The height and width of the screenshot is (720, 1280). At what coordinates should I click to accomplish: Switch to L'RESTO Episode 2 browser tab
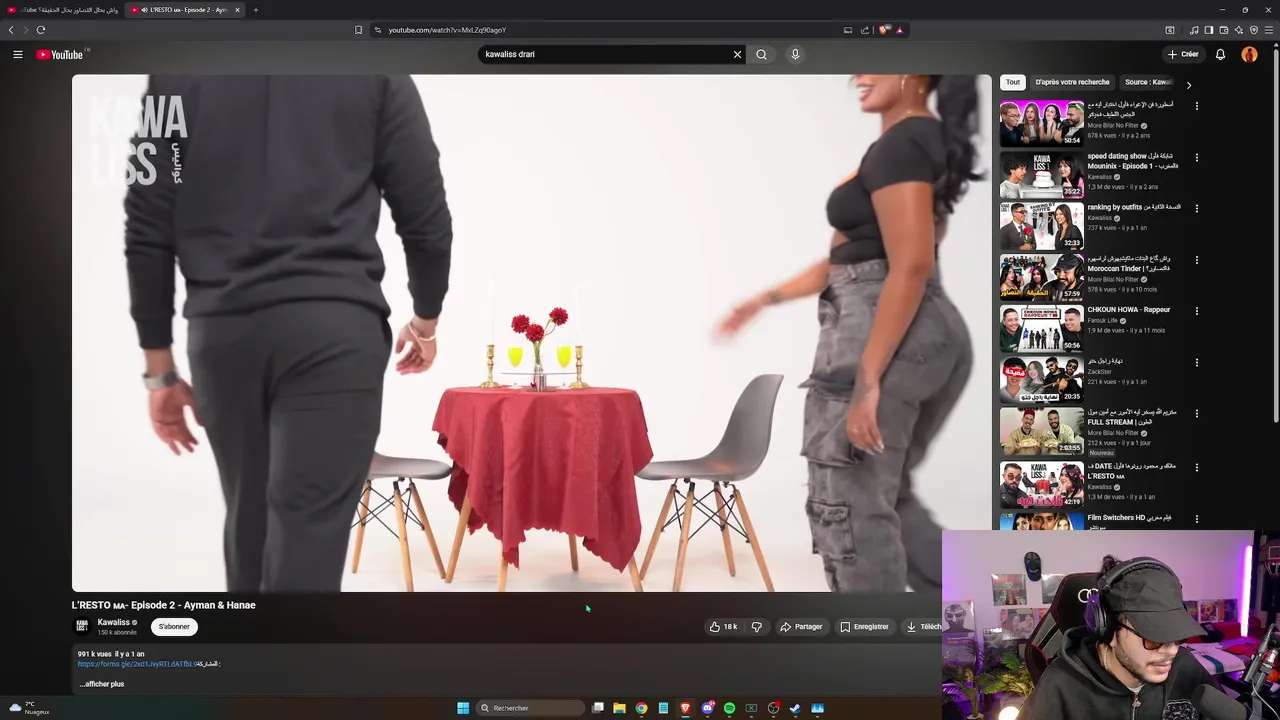tap(184, 10)
